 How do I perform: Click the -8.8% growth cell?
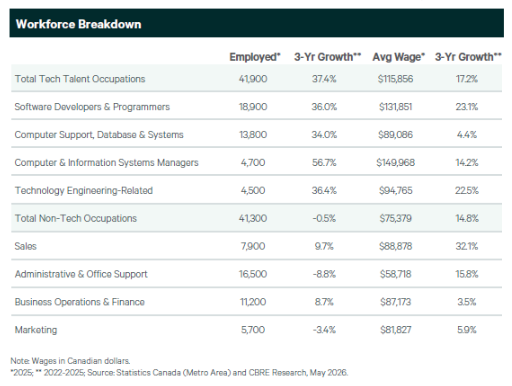click(x=324, y=274)
